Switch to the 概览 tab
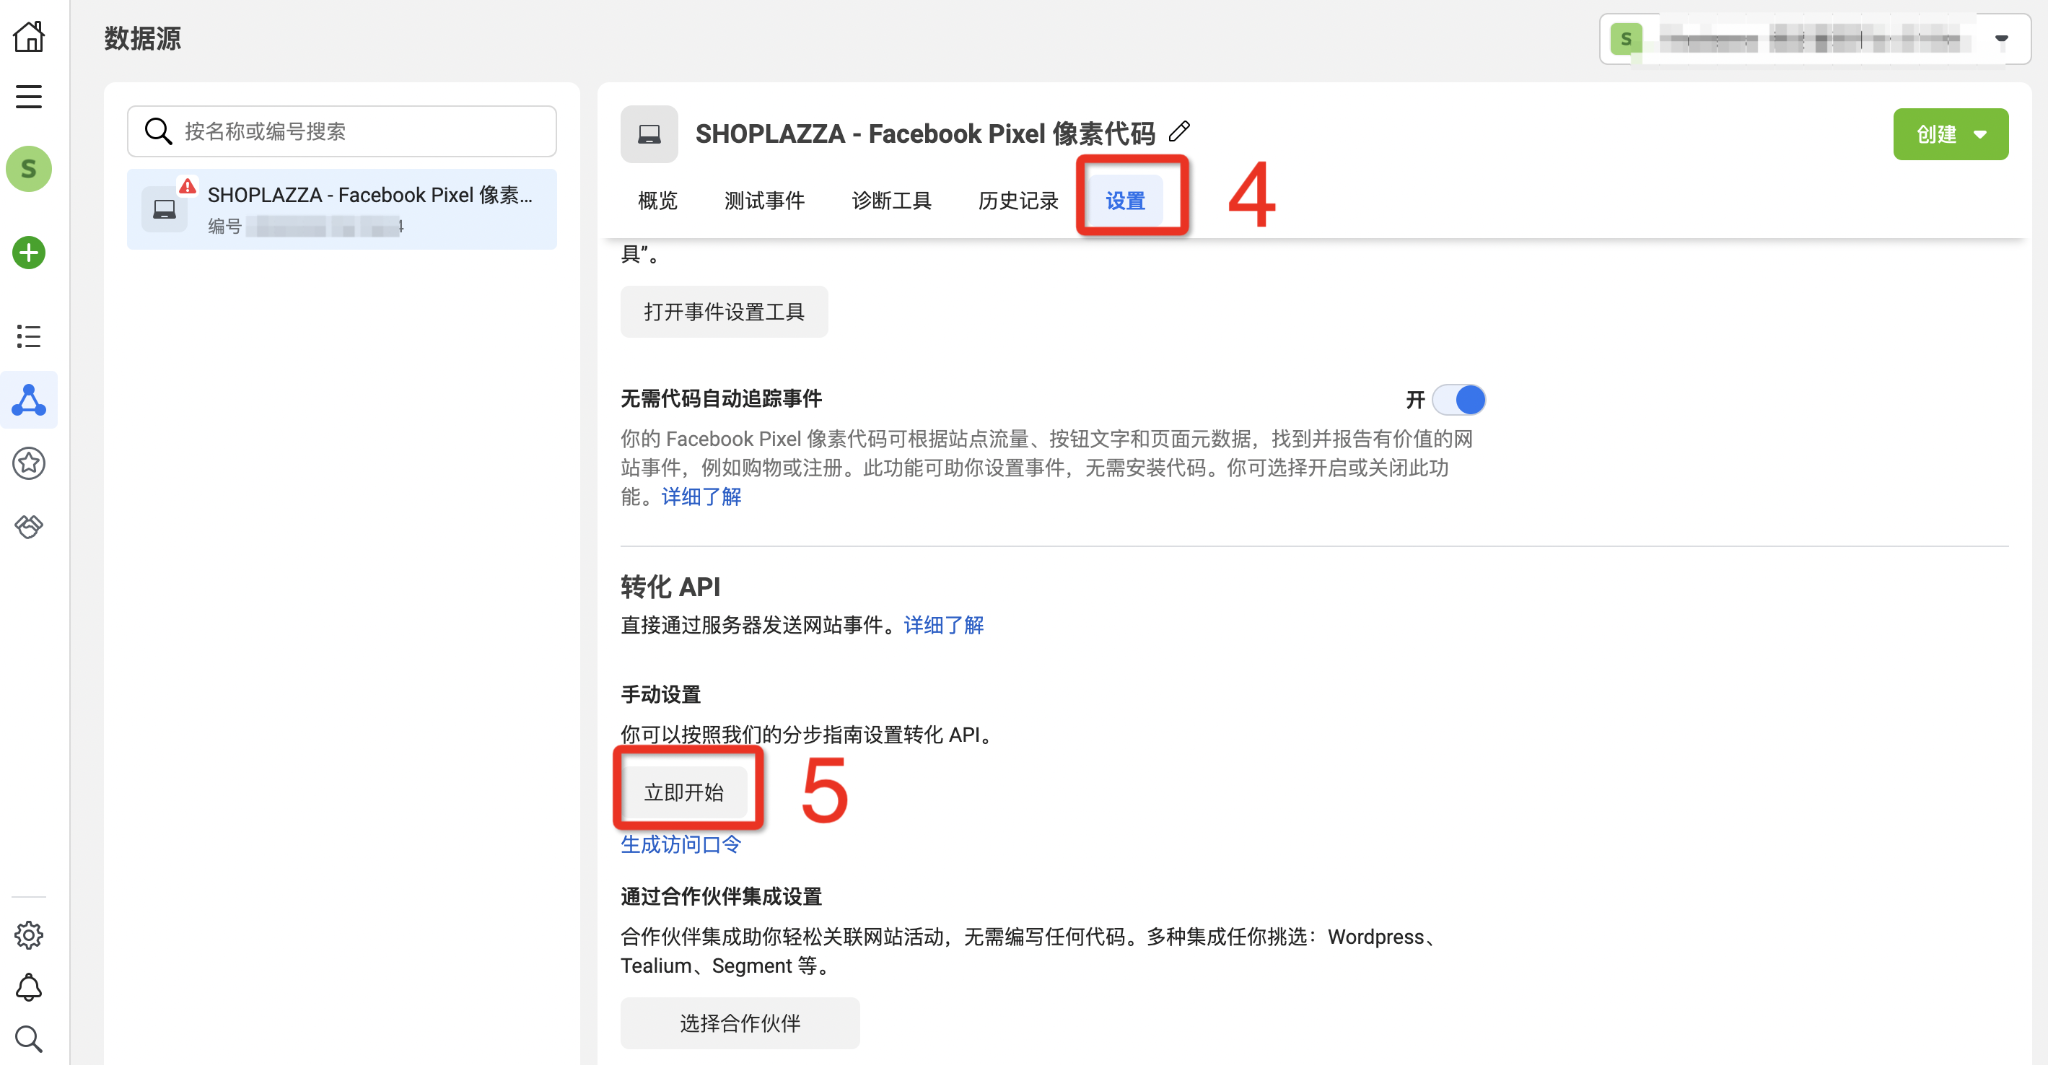Image resolution: width=2048 pixels, height=1065 pixels. pyautogui.click(x=658, y=201)
